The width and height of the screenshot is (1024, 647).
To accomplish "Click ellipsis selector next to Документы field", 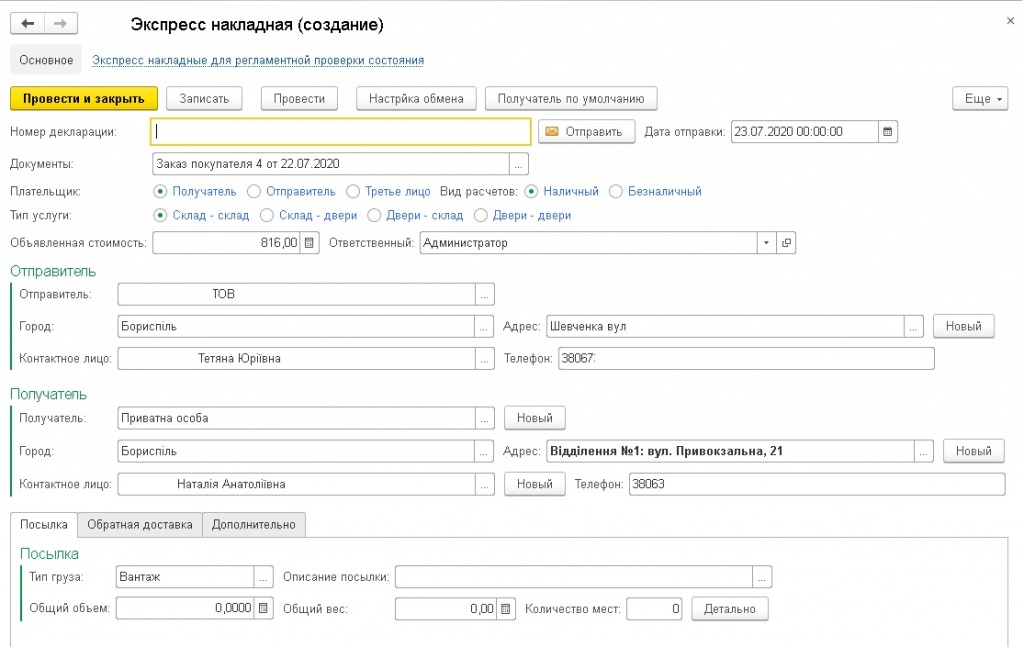I will coord(518,164).
